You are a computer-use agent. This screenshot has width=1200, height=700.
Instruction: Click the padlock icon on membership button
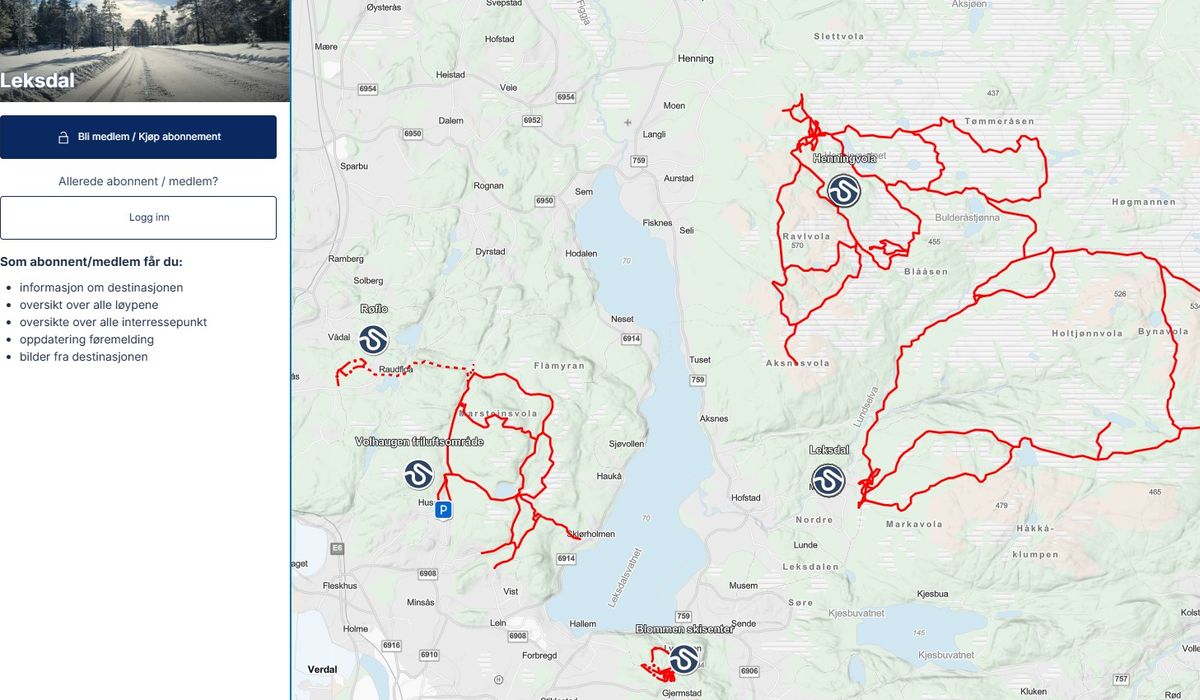63,137
